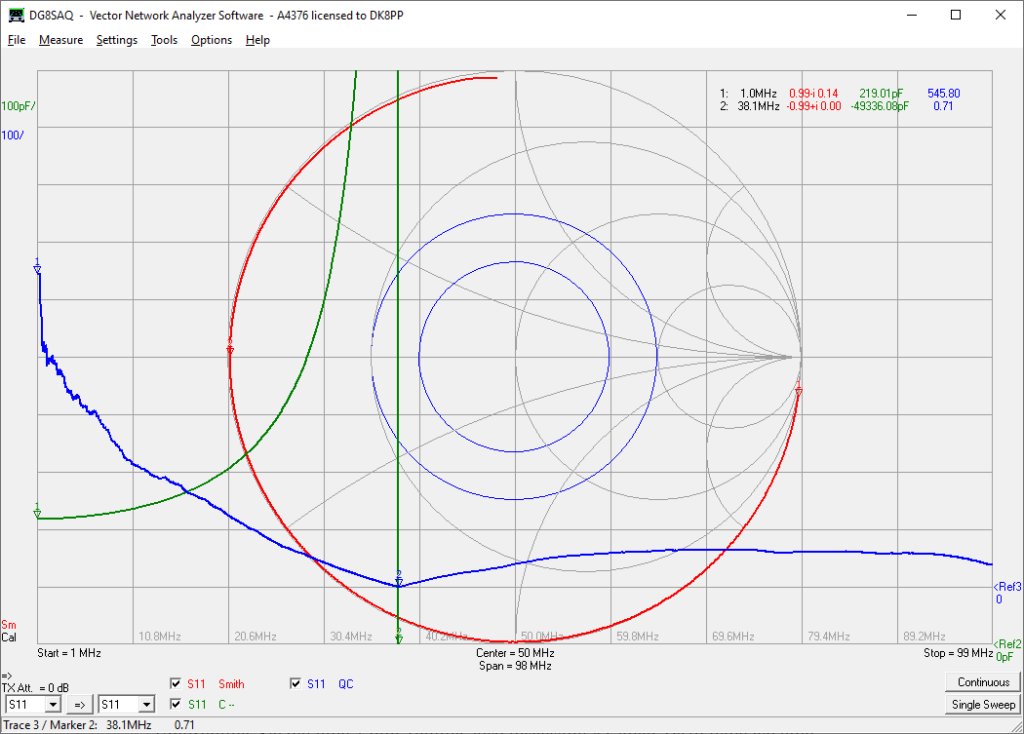
Task: Click the Ref3 reference level indicator
Action: point(1007,587)
